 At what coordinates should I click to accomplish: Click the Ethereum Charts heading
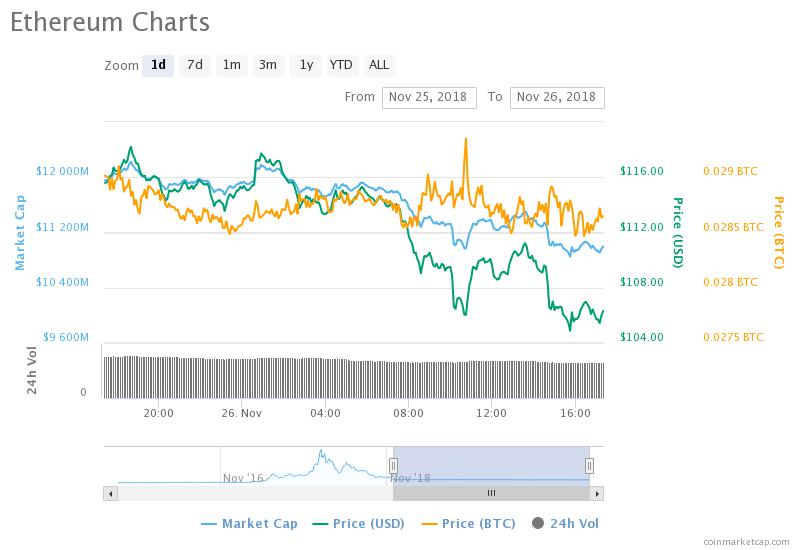point(110,22)
